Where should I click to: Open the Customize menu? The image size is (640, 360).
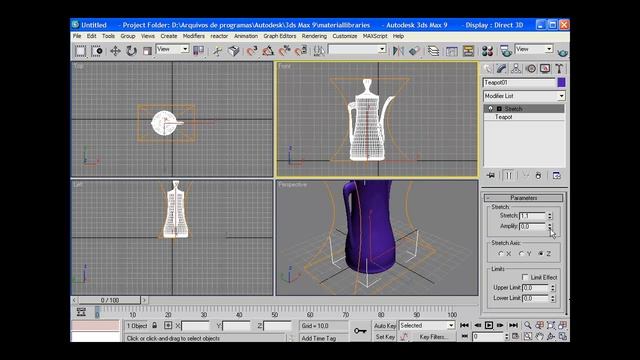pyautogui.click(x=344, y=36)
